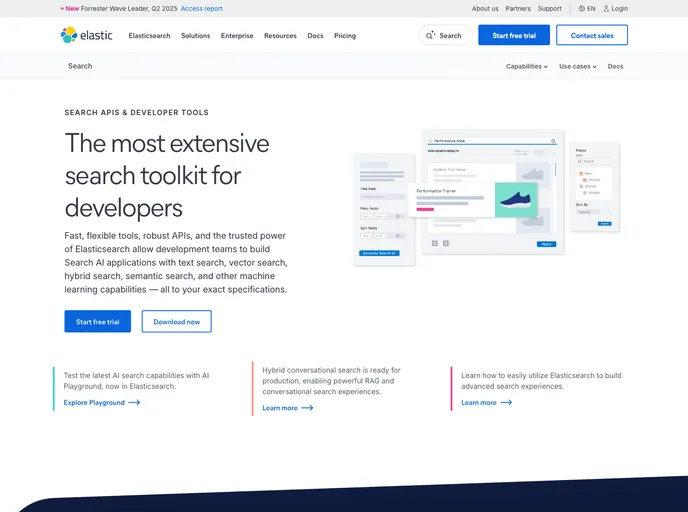Expand the Capabilities dropdown
688x512 pixels.
527,66
